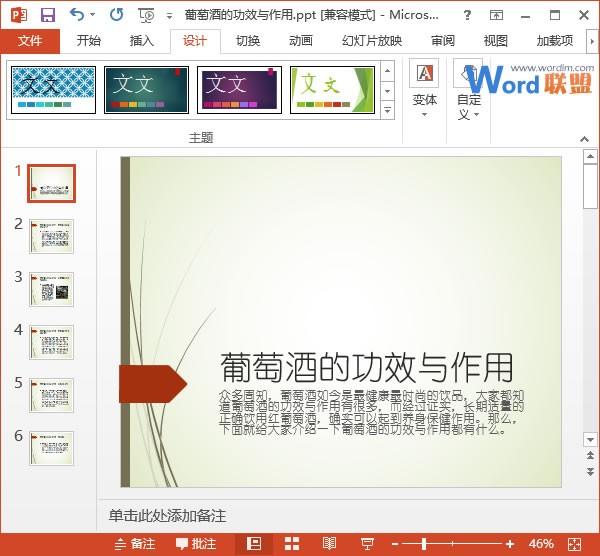600x556 pixels.
Task: Select slide 3 thumbnail in slide panel
Action: pyautogui.click(x=51, y=288)
